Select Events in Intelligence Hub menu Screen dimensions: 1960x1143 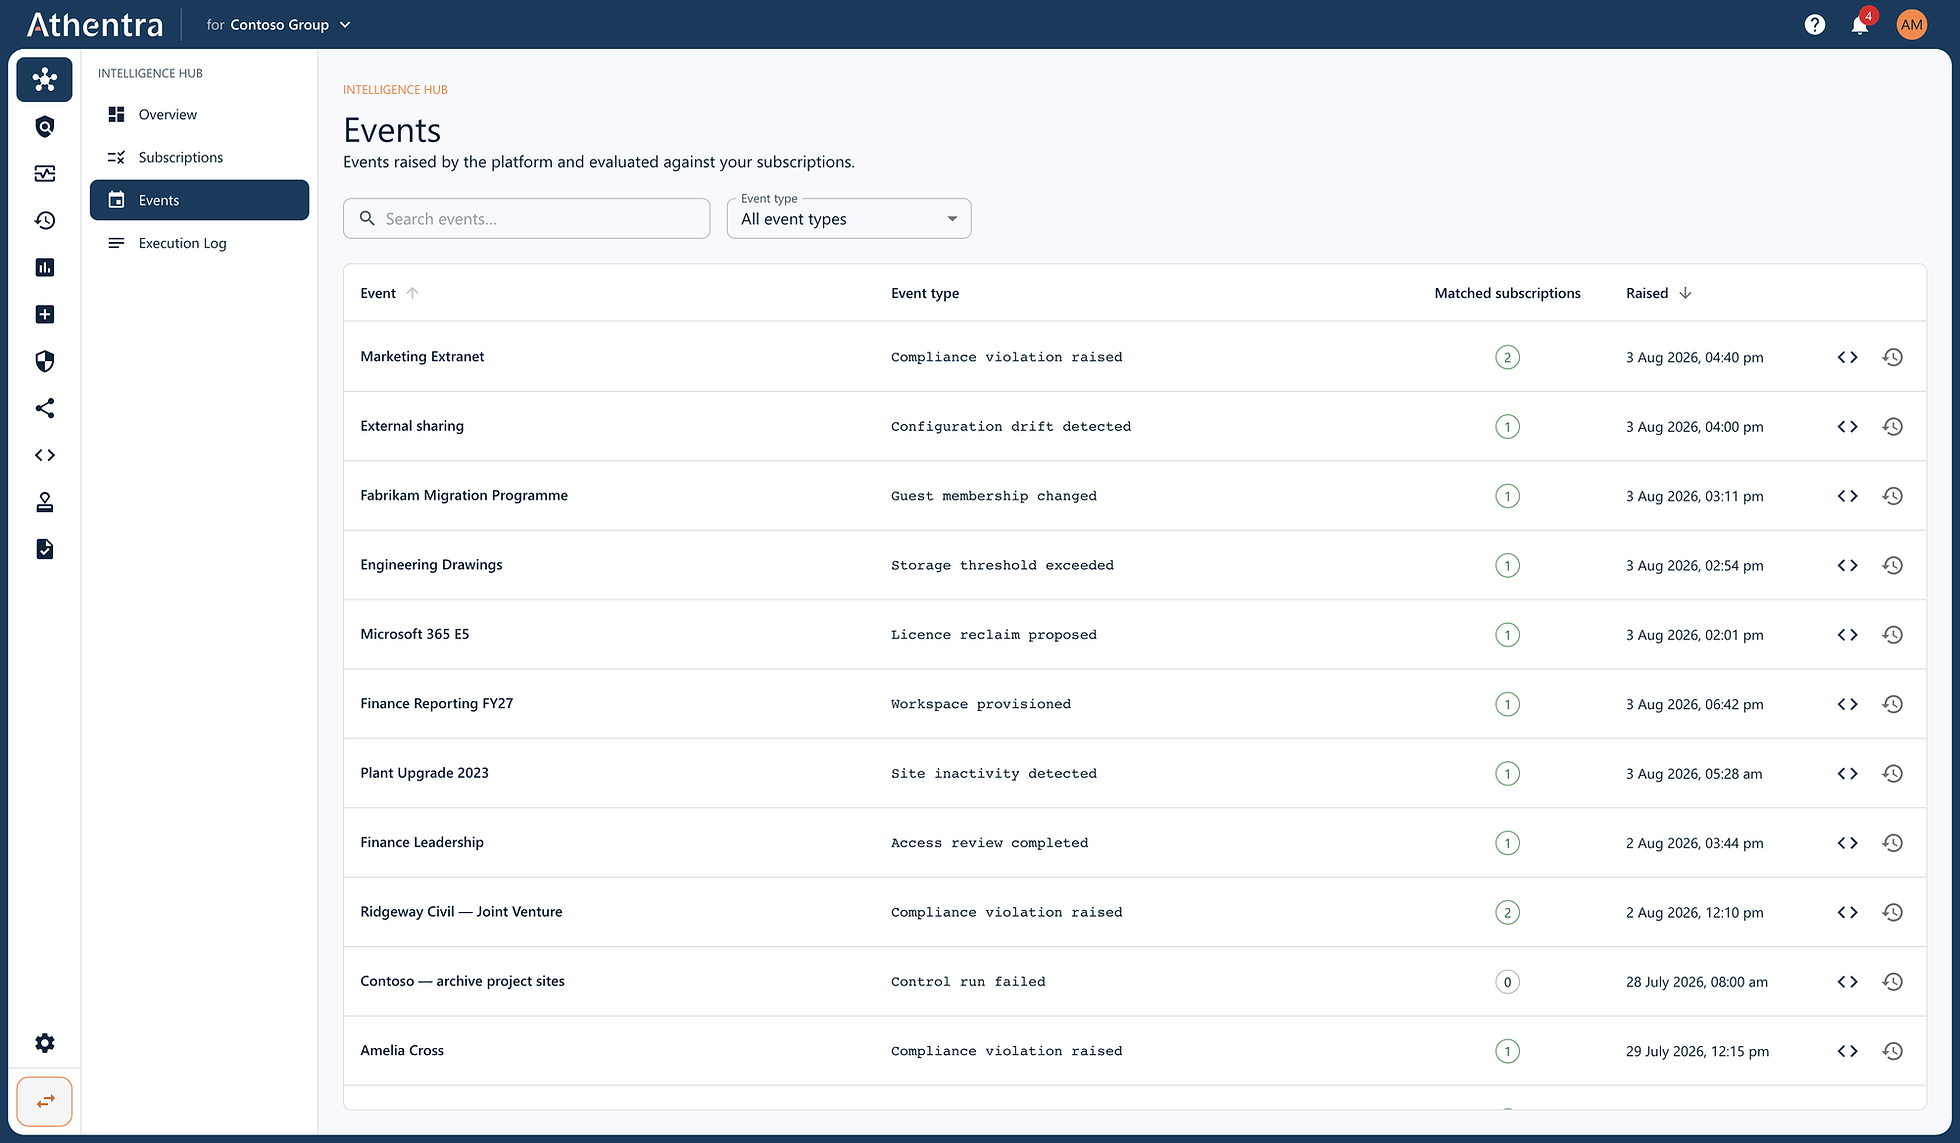[199, 200]
